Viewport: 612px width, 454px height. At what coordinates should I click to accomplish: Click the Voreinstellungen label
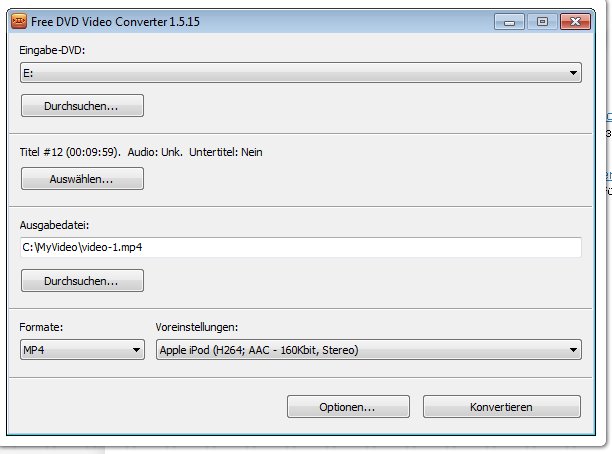pyautogui.click(x=197, y=327)
